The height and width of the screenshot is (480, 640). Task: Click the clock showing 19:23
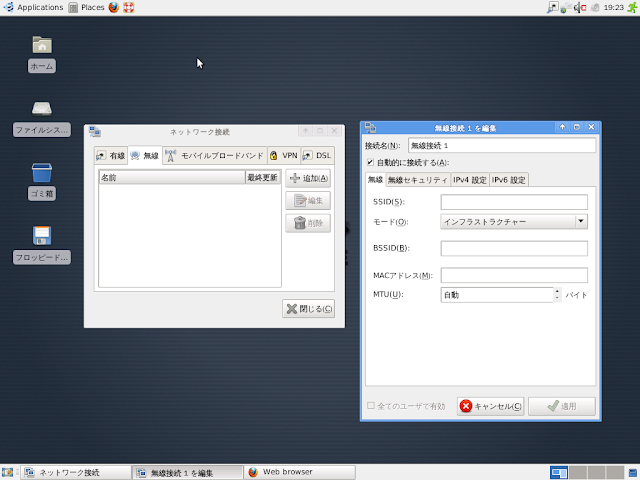tap(613, 7)
